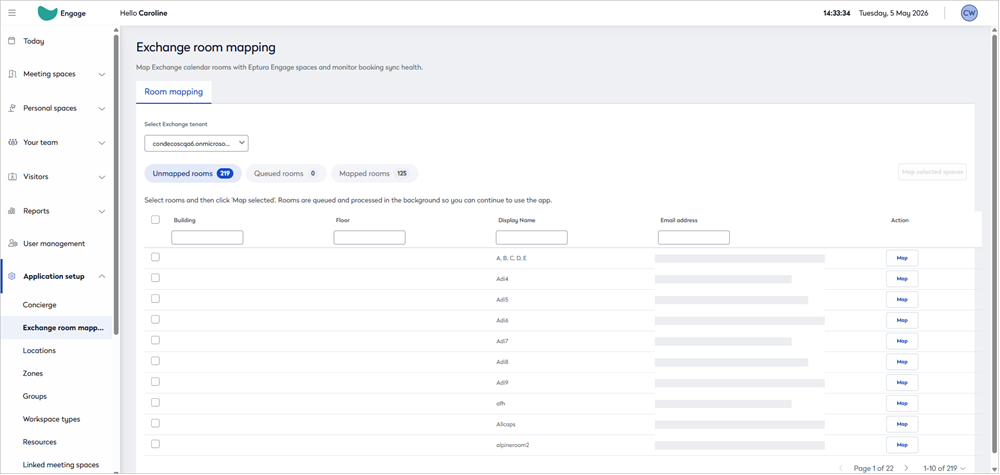The height and width of the screenshot is (475, 1000).
Task: Open Locations in the sidebar
Action: pos(39,351)
